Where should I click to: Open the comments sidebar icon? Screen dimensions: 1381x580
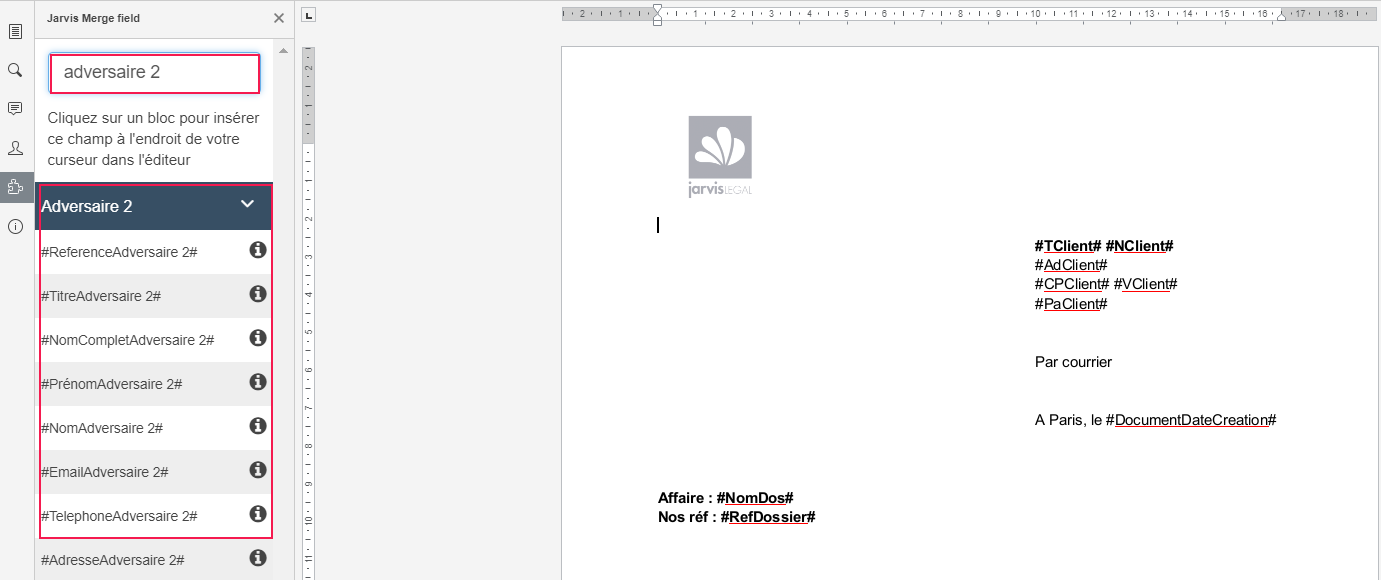(x=15, y=109)
